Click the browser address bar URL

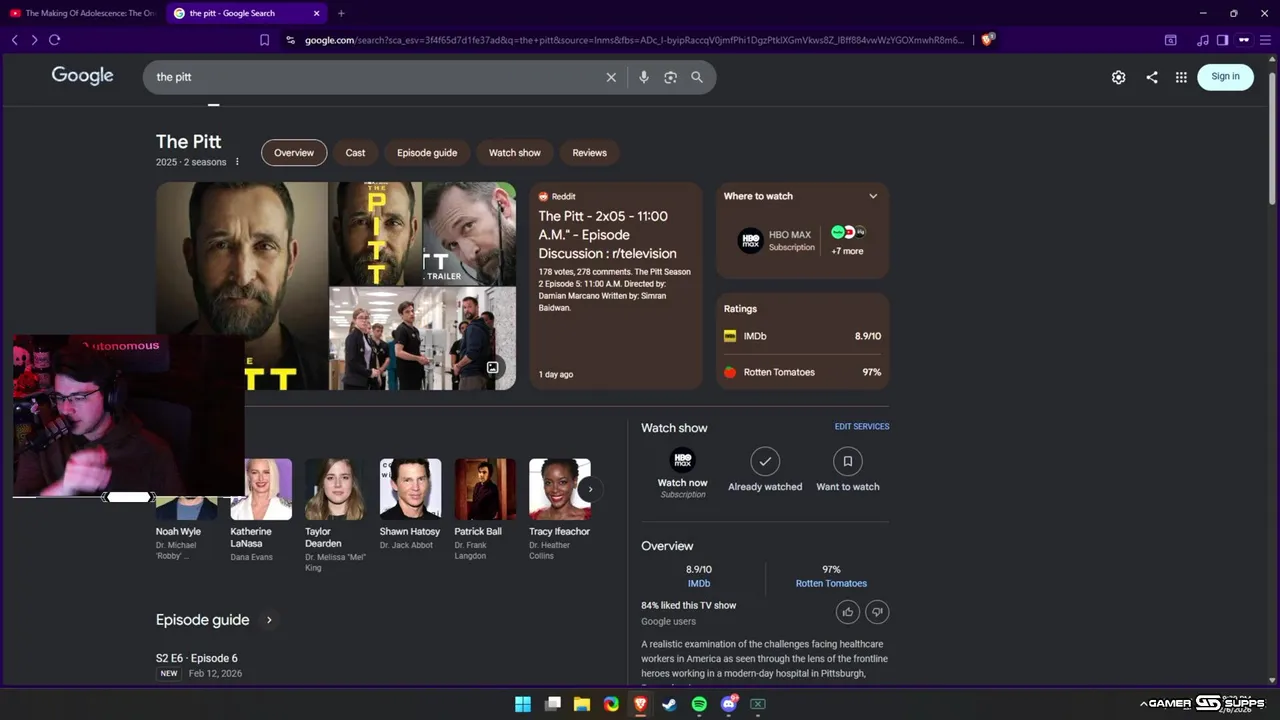click(x=634, y=40)
